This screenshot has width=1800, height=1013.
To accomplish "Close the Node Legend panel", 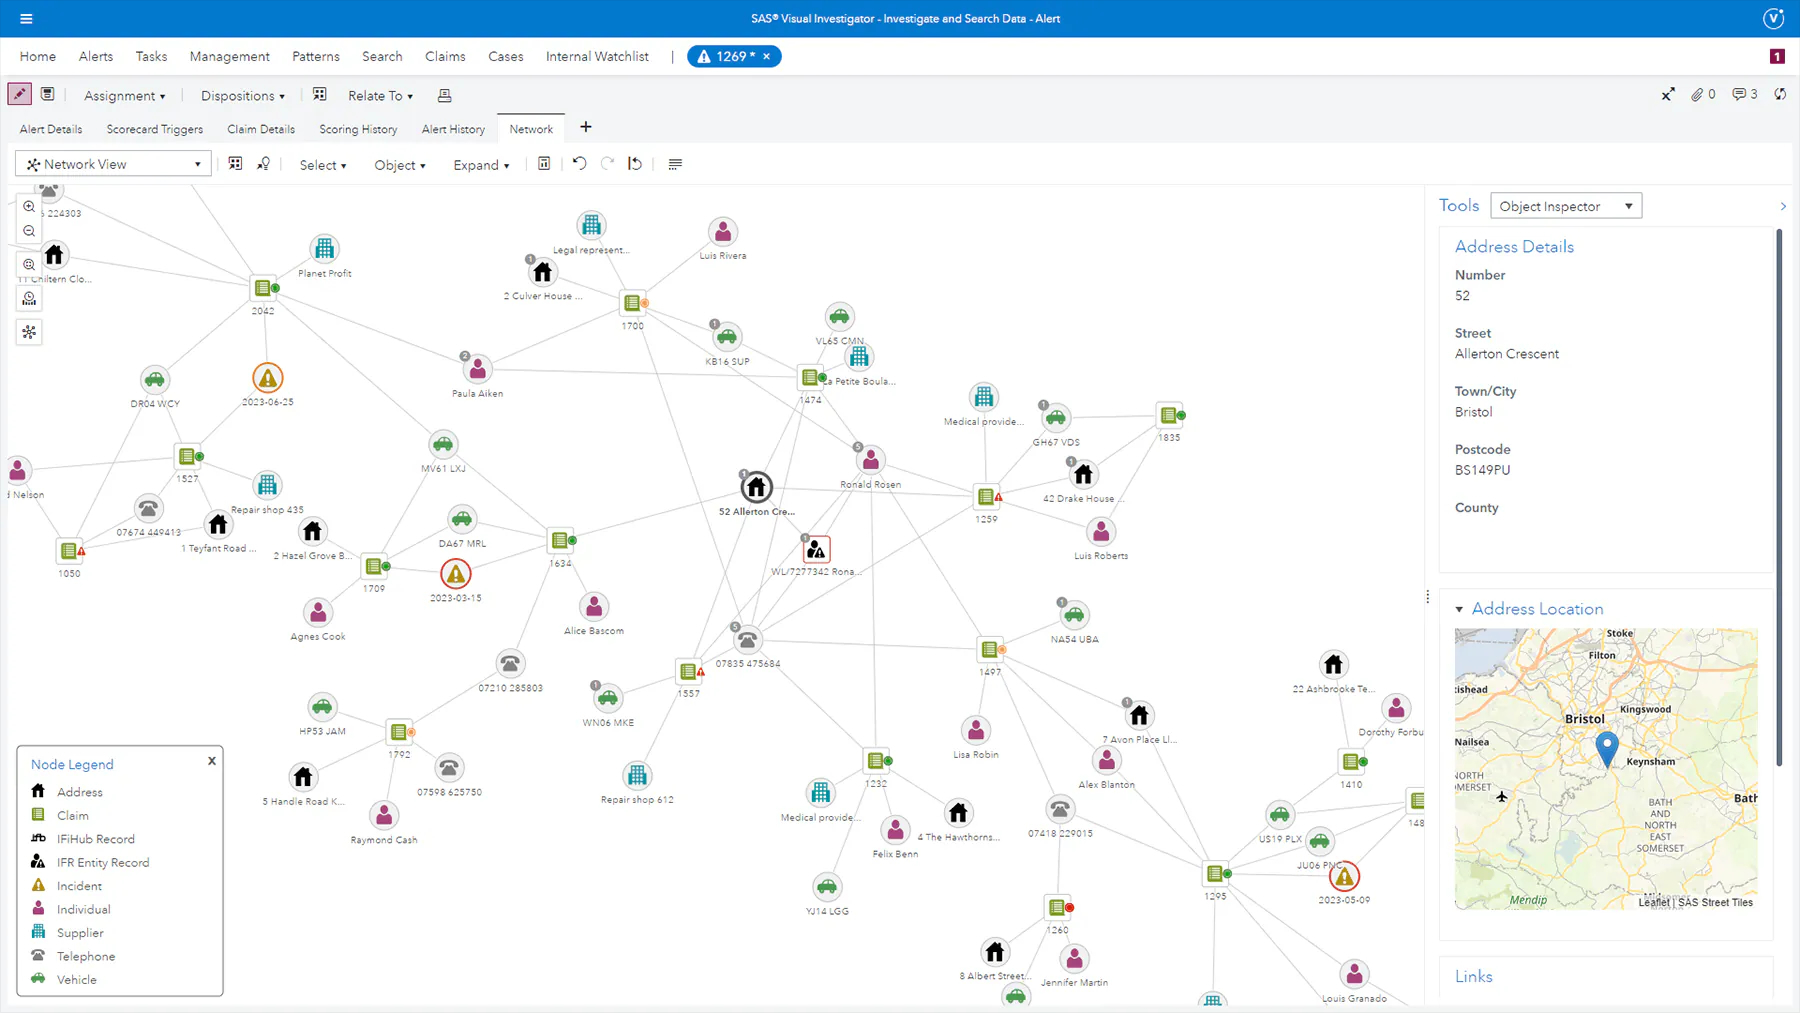I will click(212, 761).
